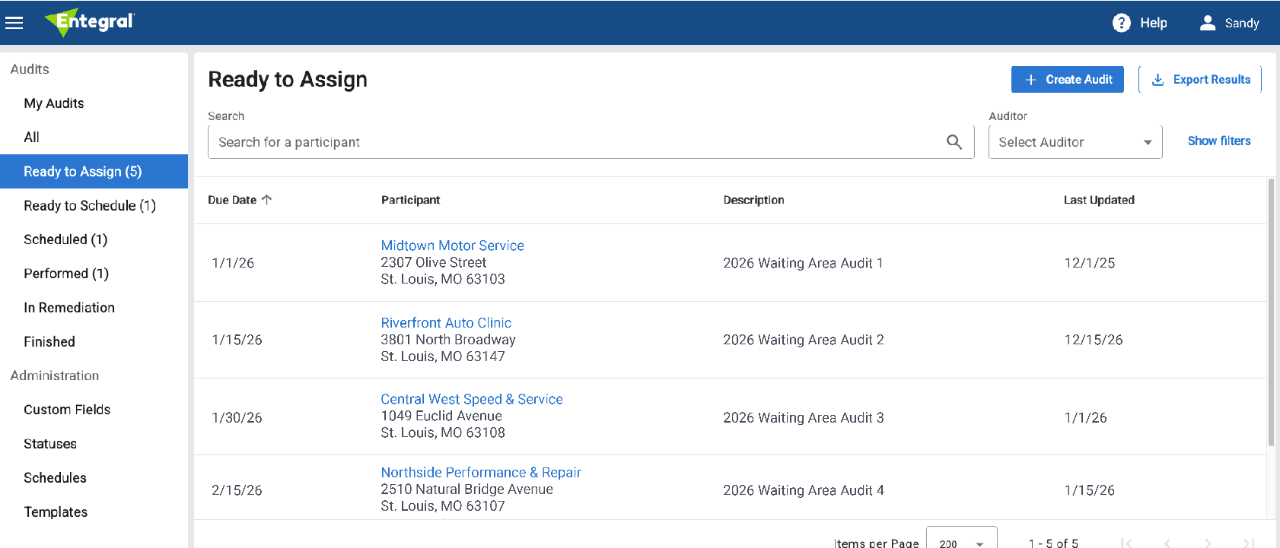
Task: Open Schedules administration
Action: tap(55, 477)
